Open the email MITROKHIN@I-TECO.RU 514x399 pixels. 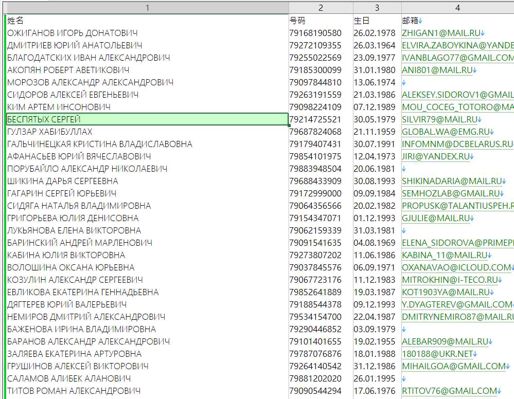pyautogui.click(x=450, y=280)
